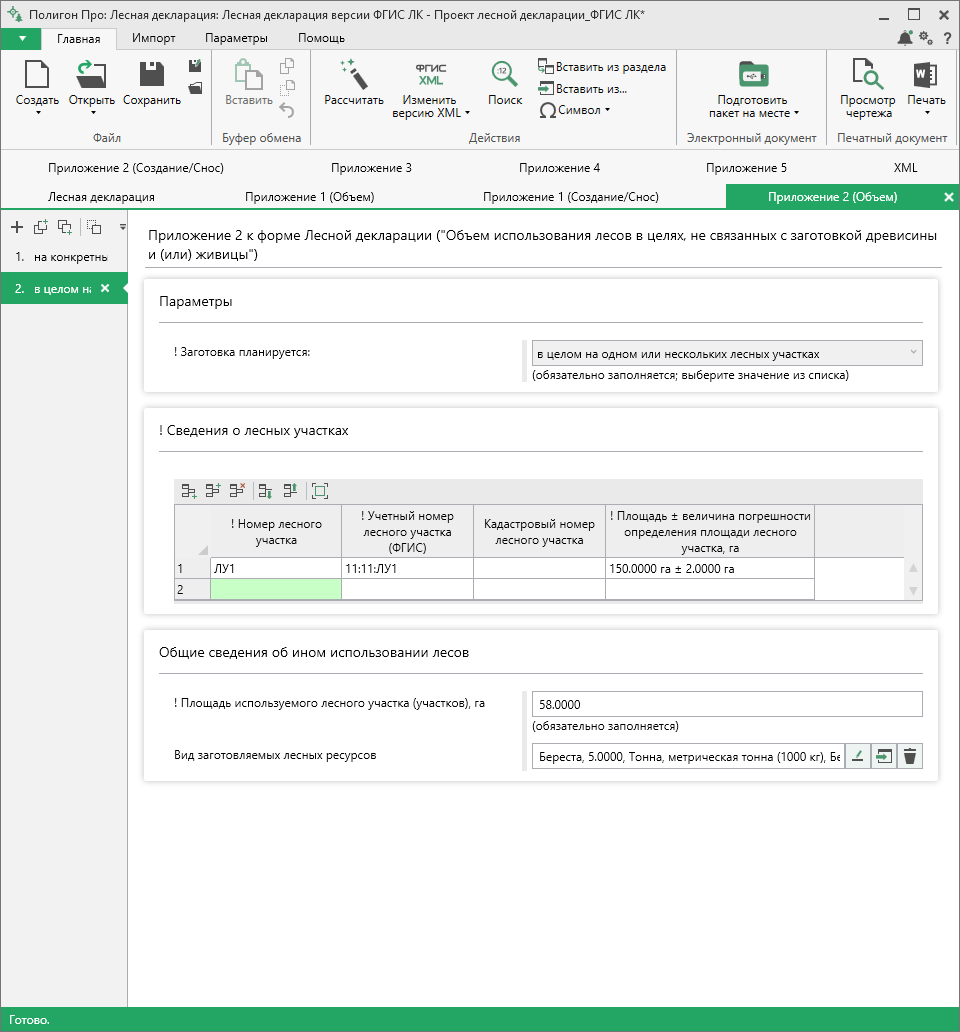
Task: Click the Создать new document icon
Action: coord(37,74)
